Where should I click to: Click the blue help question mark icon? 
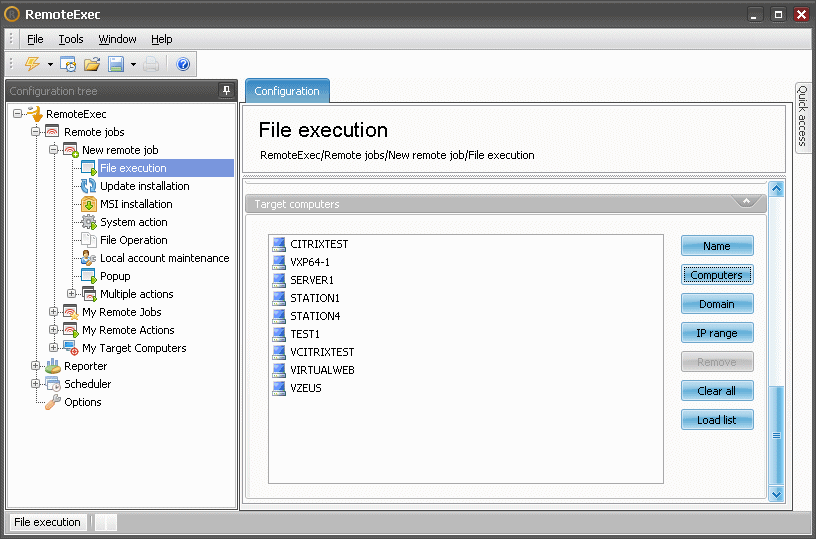(x=183, y=64)
